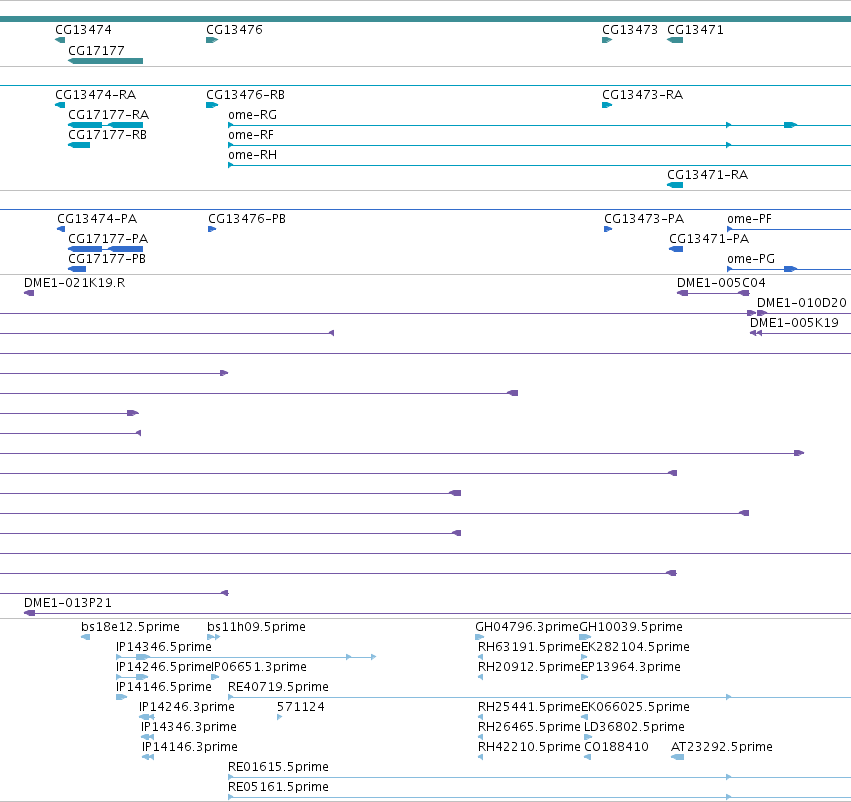This screenshot has width=851, height=802.
Task: Open the CG13476 gene label
Action: [x=234, y=30]
